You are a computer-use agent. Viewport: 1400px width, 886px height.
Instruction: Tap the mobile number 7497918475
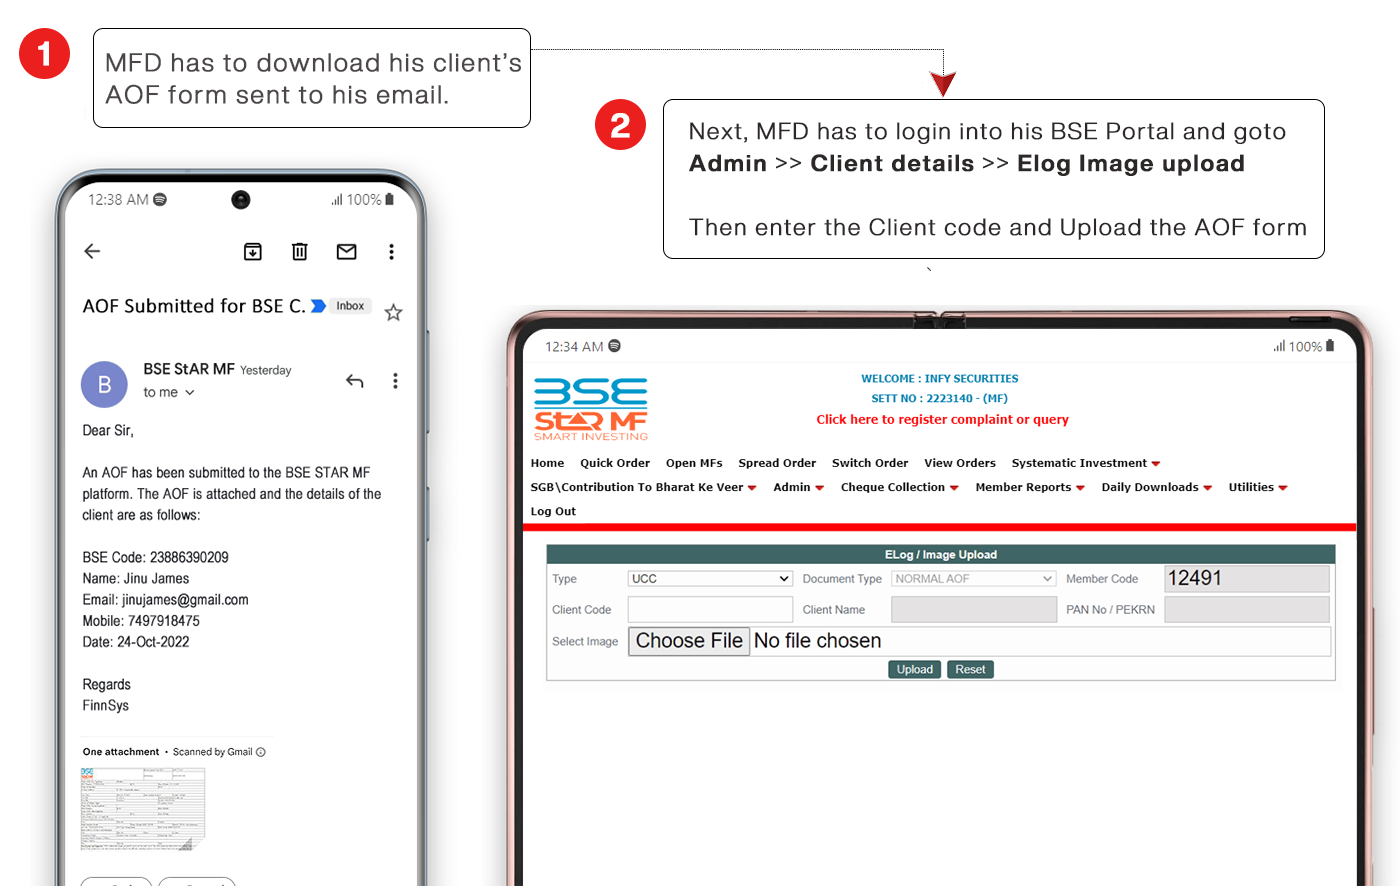(x=164, y=621)
